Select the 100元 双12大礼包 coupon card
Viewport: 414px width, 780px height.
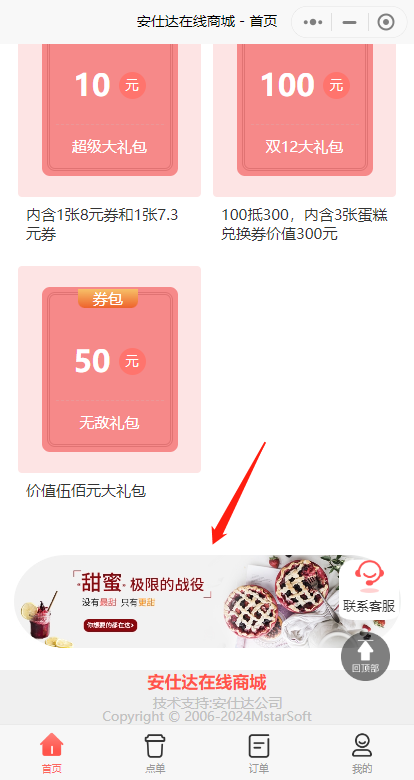[305, 109]
